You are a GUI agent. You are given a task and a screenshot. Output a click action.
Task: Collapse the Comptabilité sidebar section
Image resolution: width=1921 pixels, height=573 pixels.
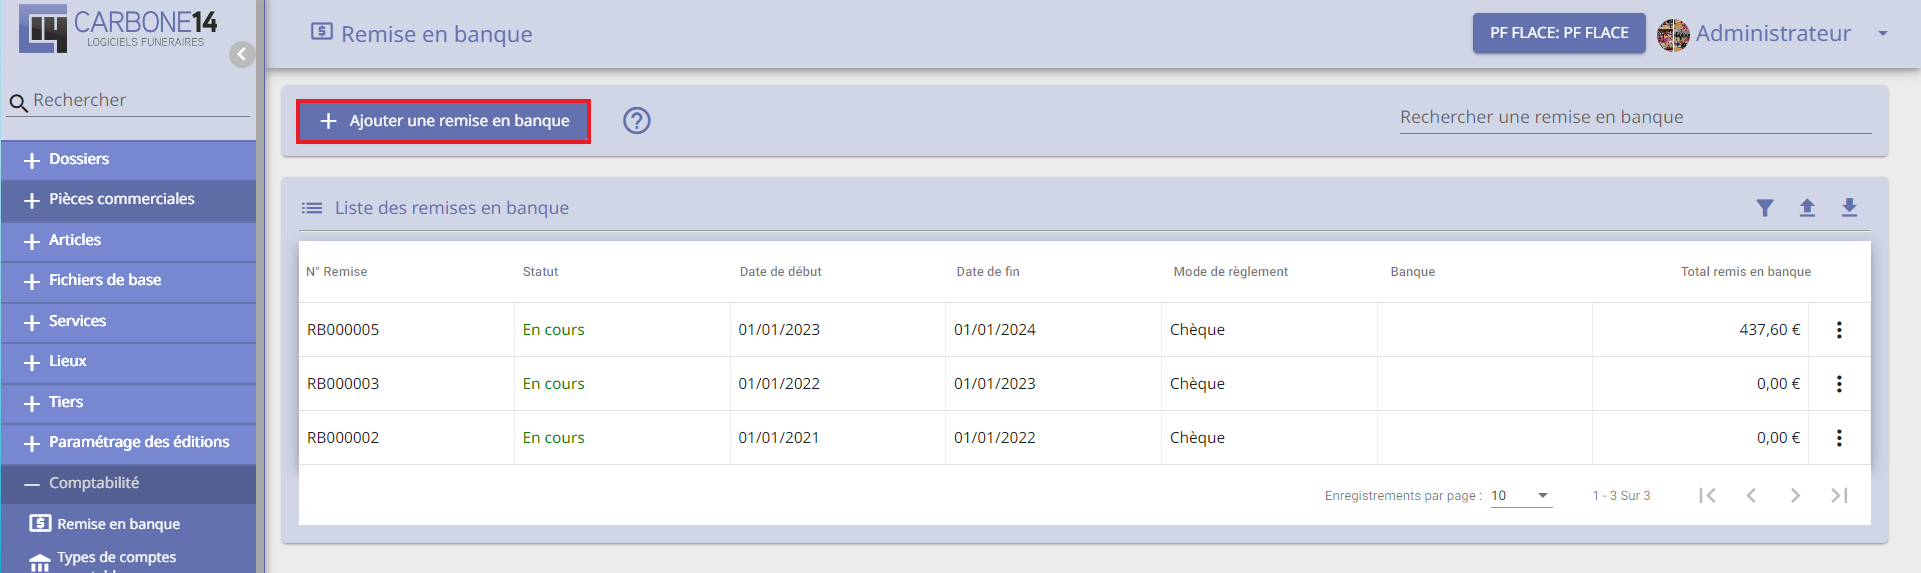coord(128,484)
